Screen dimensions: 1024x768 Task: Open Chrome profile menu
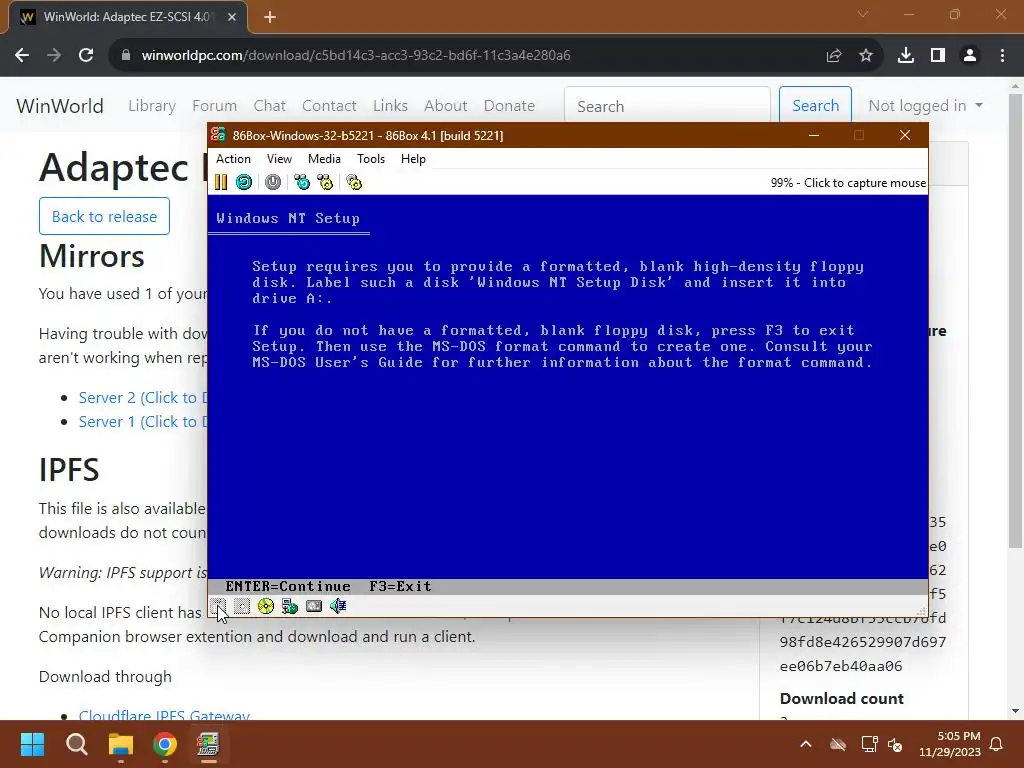pyautogui.click(x=970, y=56)
